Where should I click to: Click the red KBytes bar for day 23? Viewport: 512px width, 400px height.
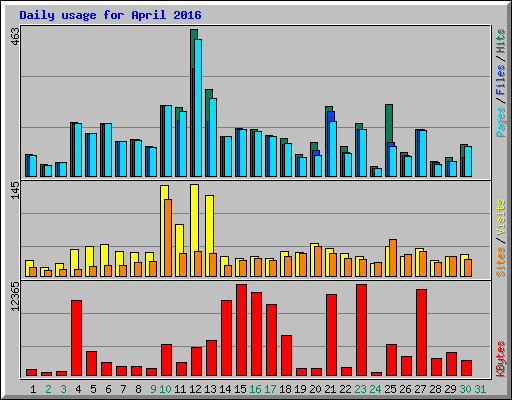(361, 330)
